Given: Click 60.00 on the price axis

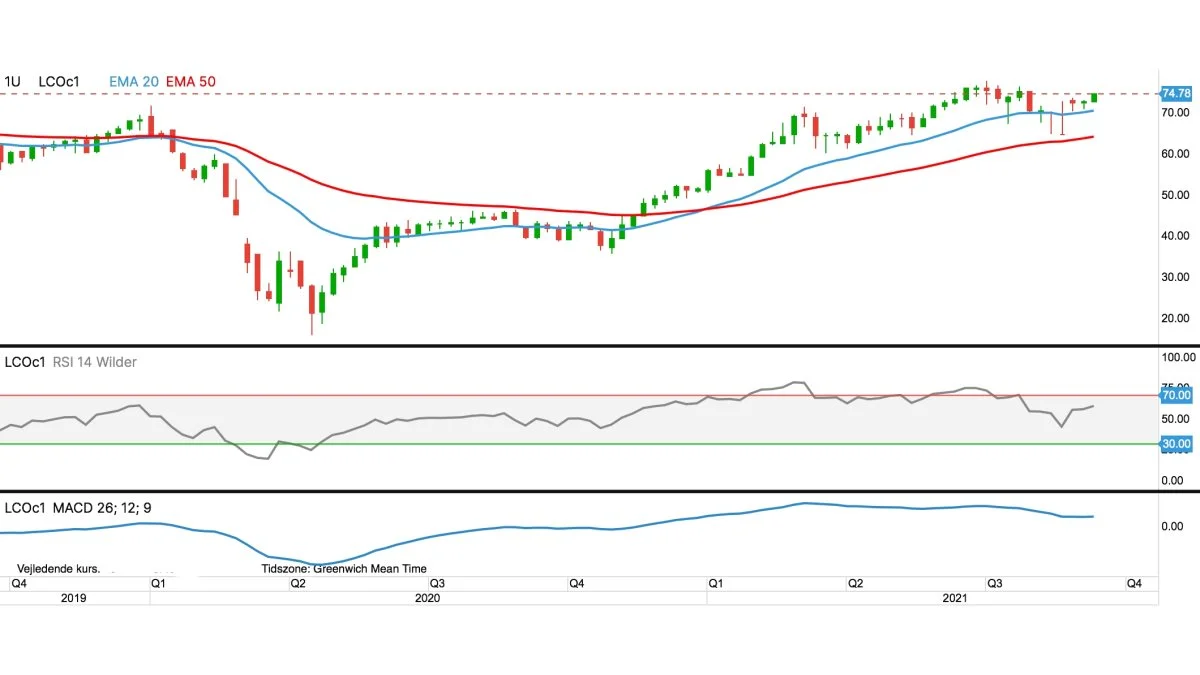Looking at the screenshot, I should tap(1176, 154).
